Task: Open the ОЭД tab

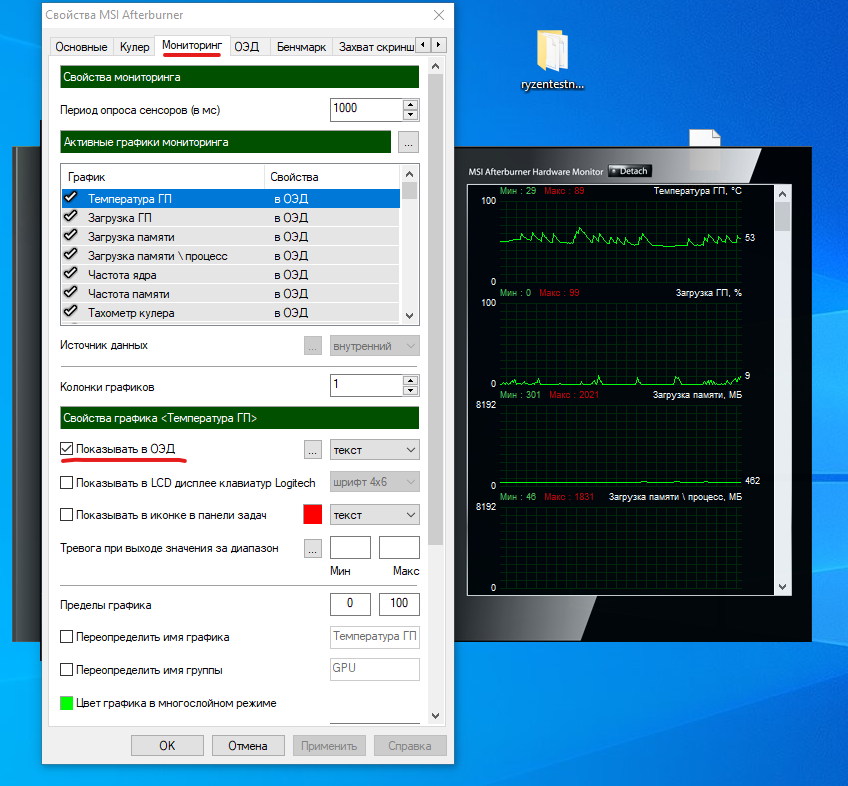Action: tap(247, 47)
